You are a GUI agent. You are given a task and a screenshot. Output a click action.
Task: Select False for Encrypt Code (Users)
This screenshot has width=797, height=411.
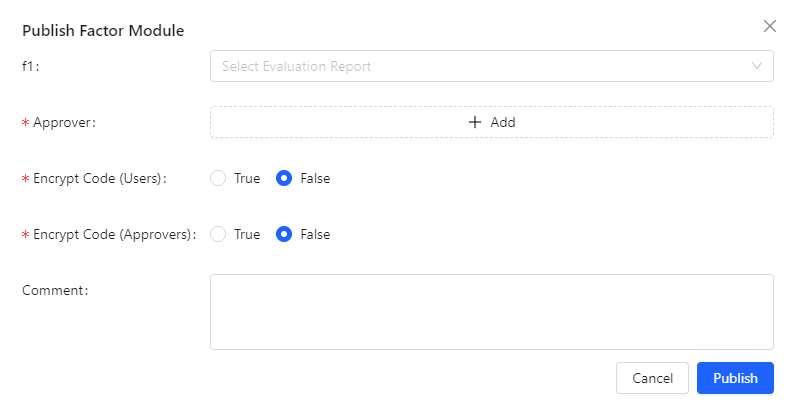click(x=284, y=178)
